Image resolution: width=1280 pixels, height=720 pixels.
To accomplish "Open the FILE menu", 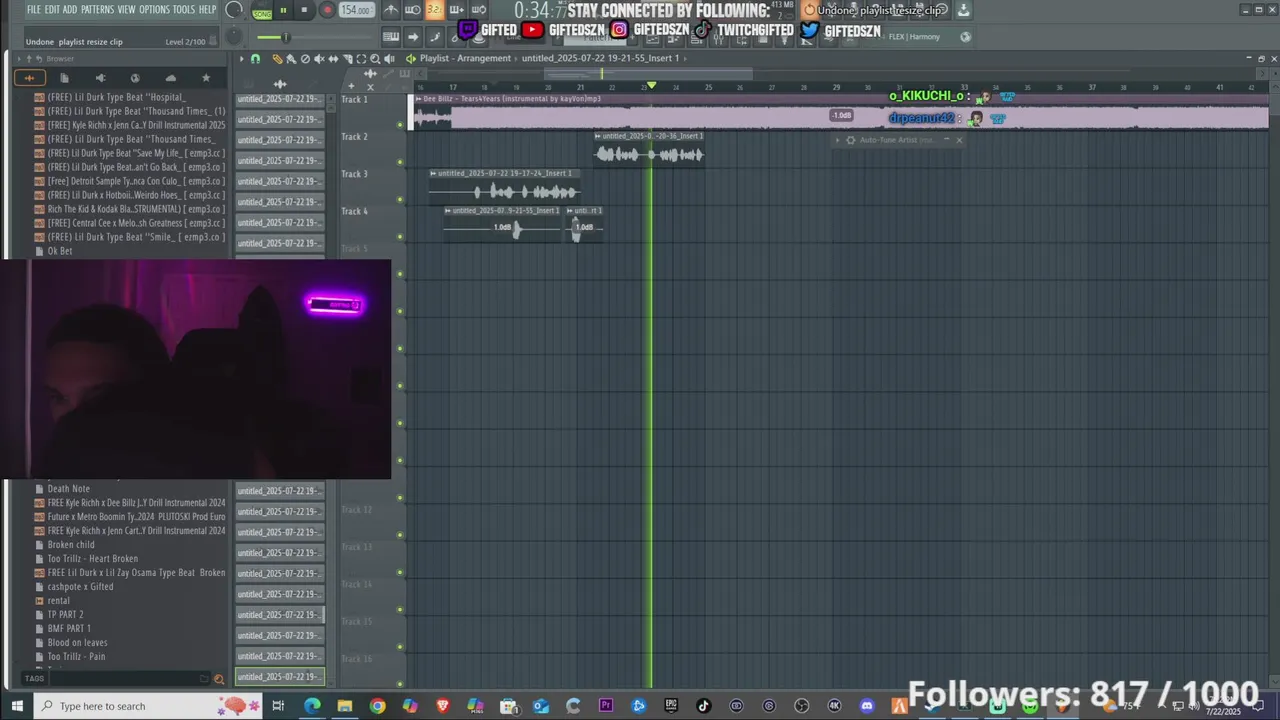I will (34, 9).
